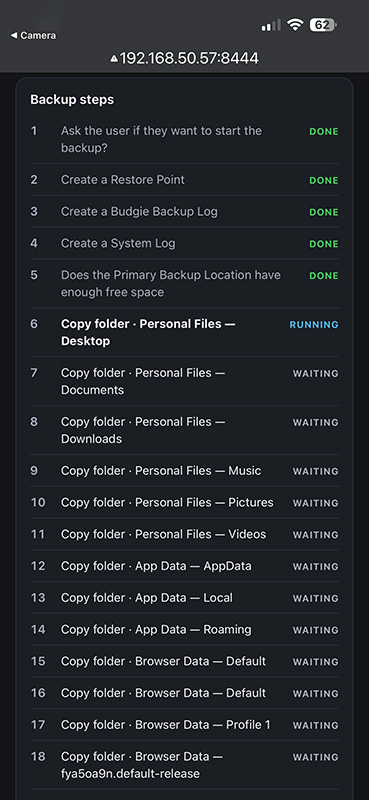Select step "Create a System Log"

coord(118,243)
